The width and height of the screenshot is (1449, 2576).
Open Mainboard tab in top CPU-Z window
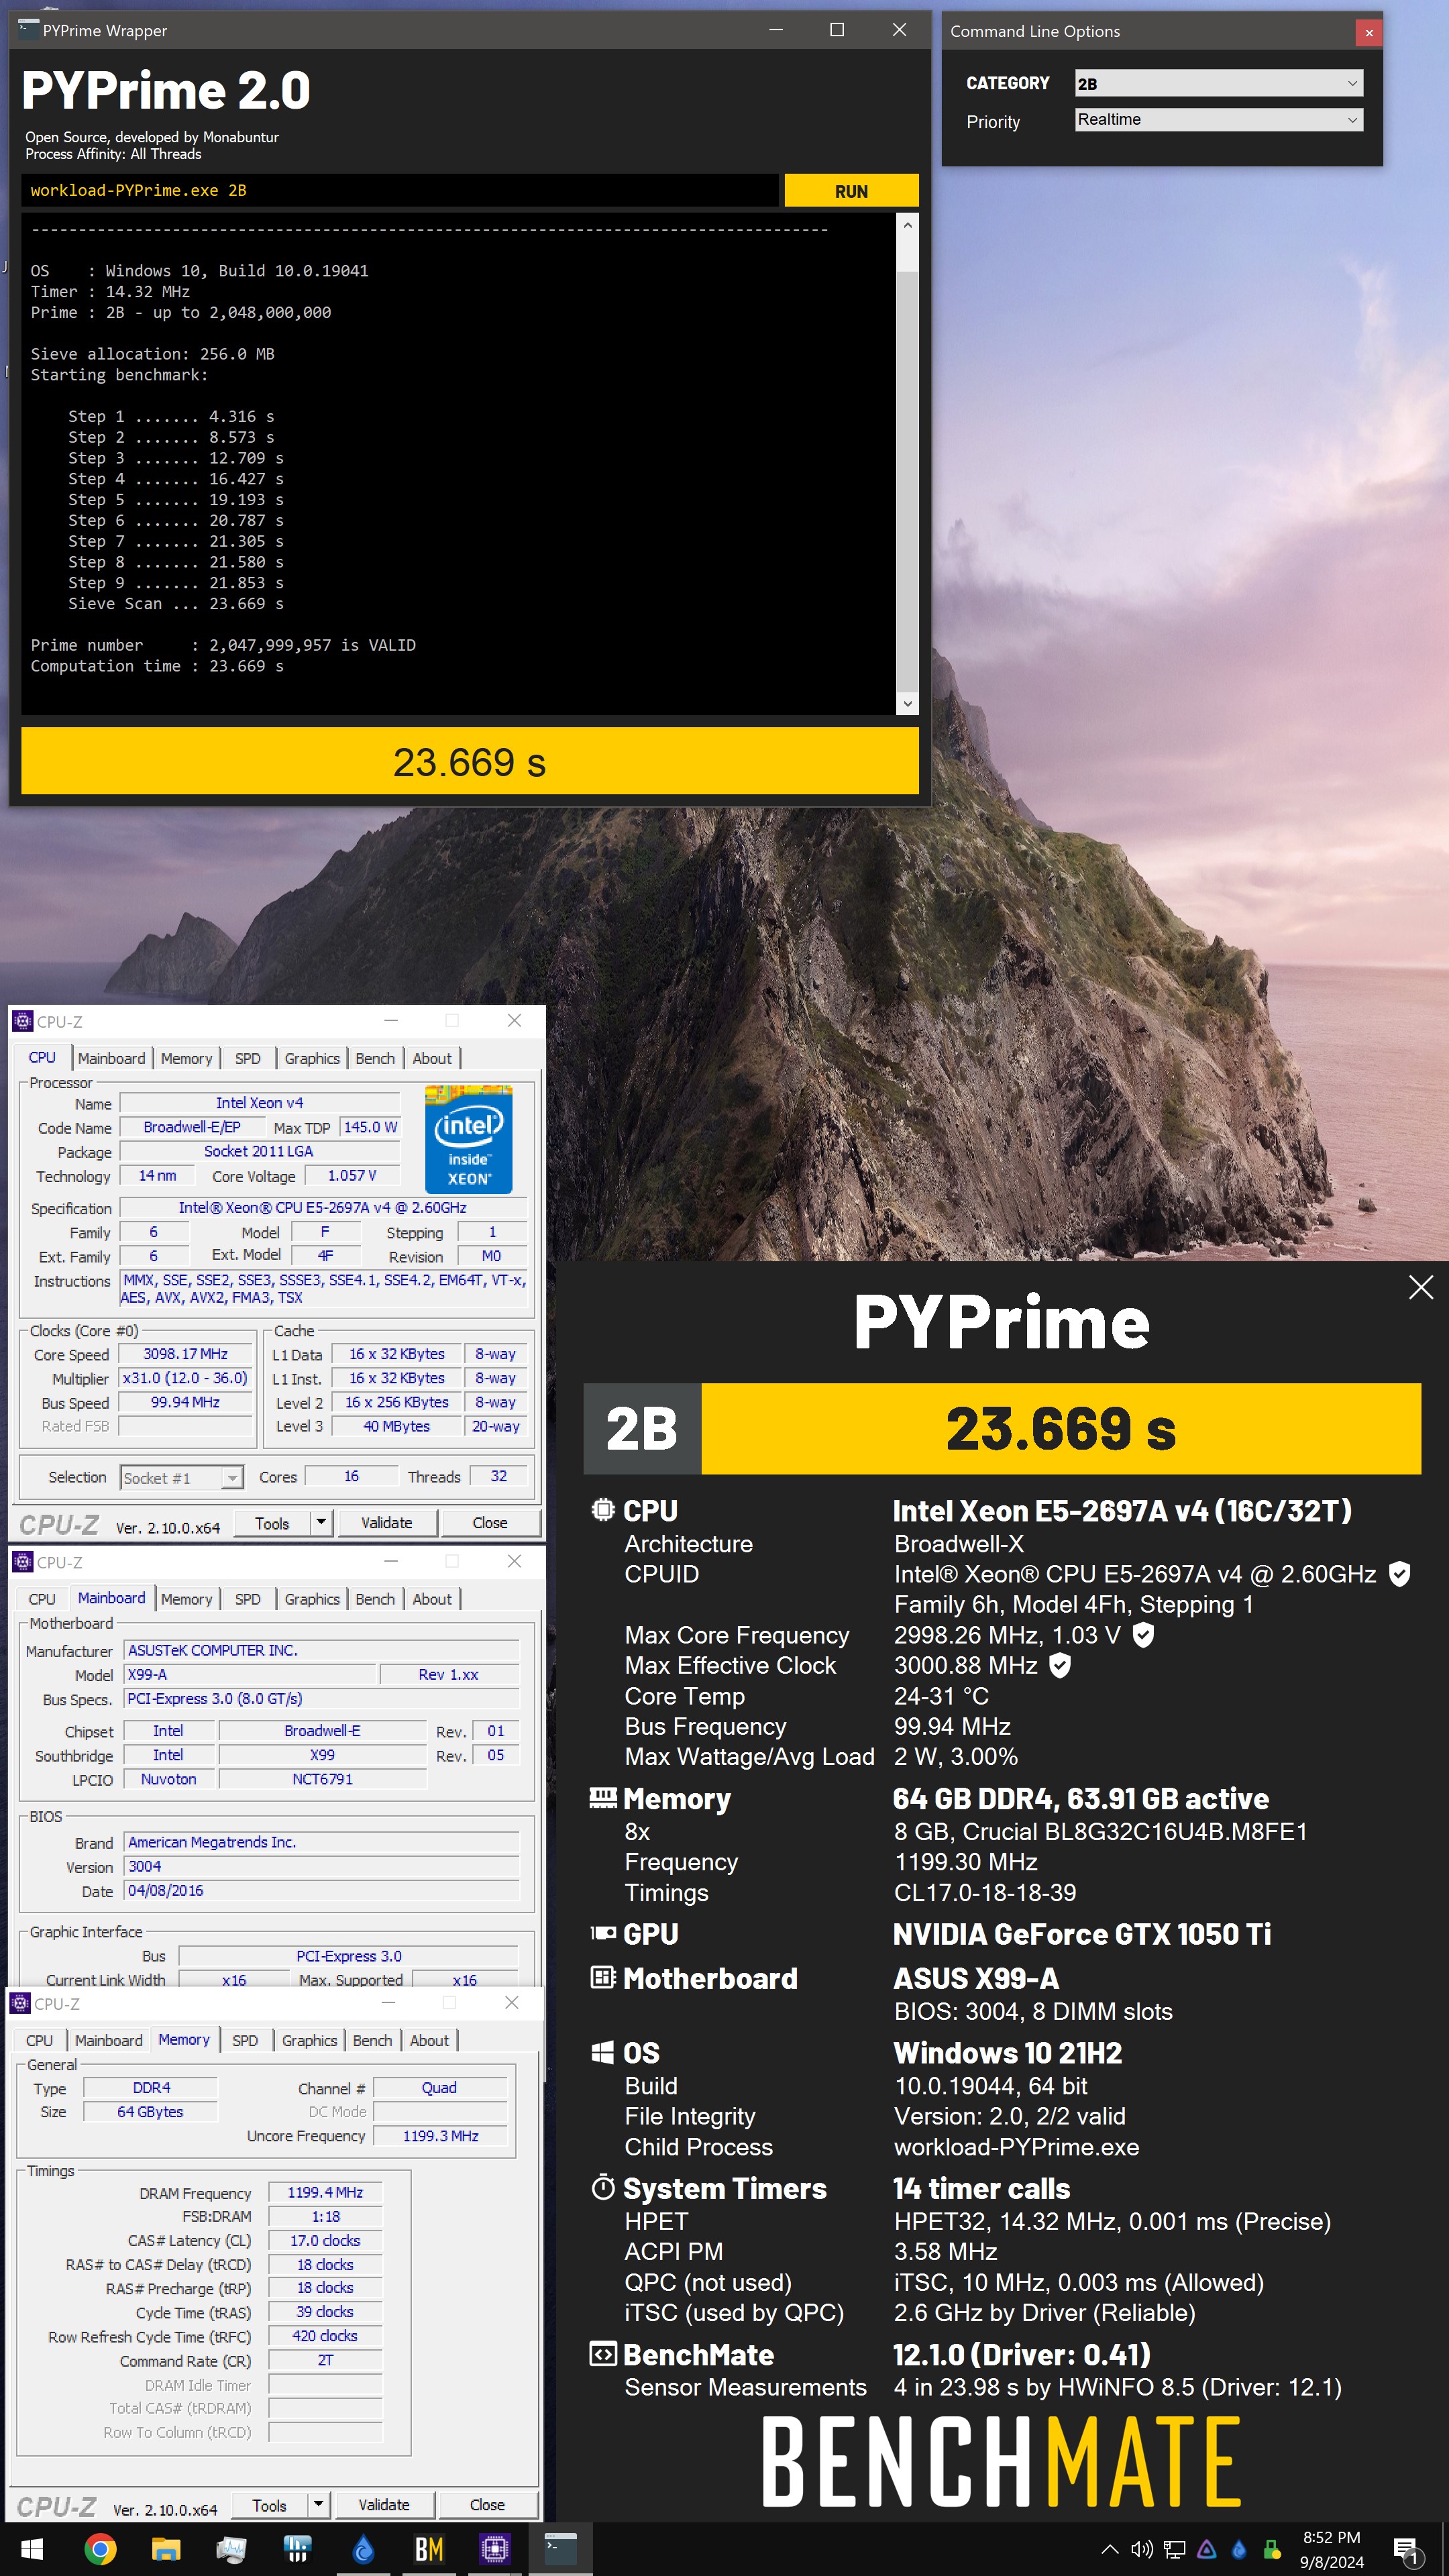111,1058
